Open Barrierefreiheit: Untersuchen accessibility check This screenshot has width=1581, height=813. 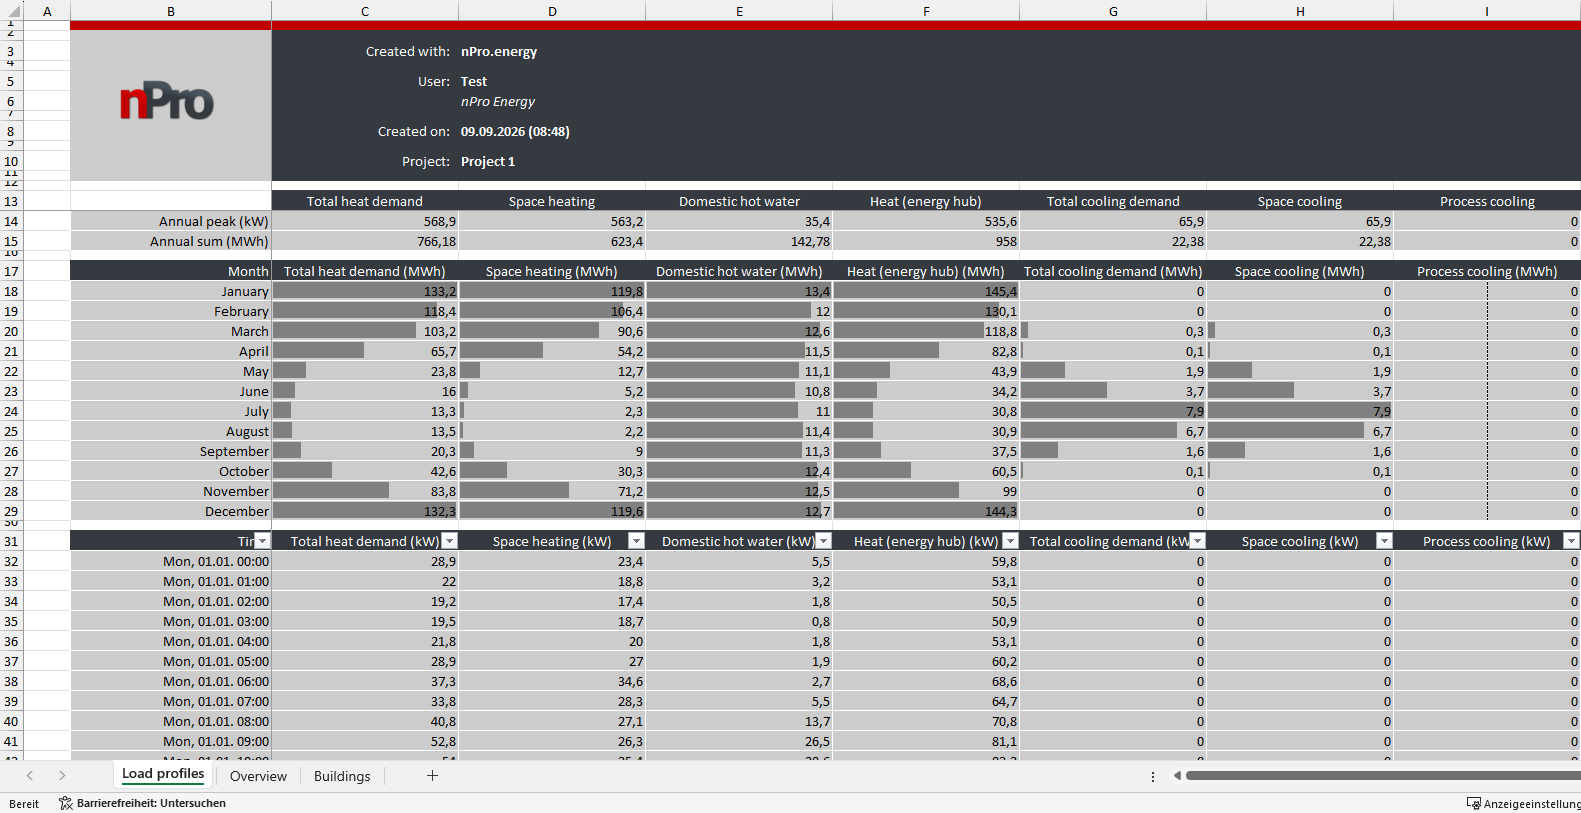pyautogui.click(x=142, y=803)
